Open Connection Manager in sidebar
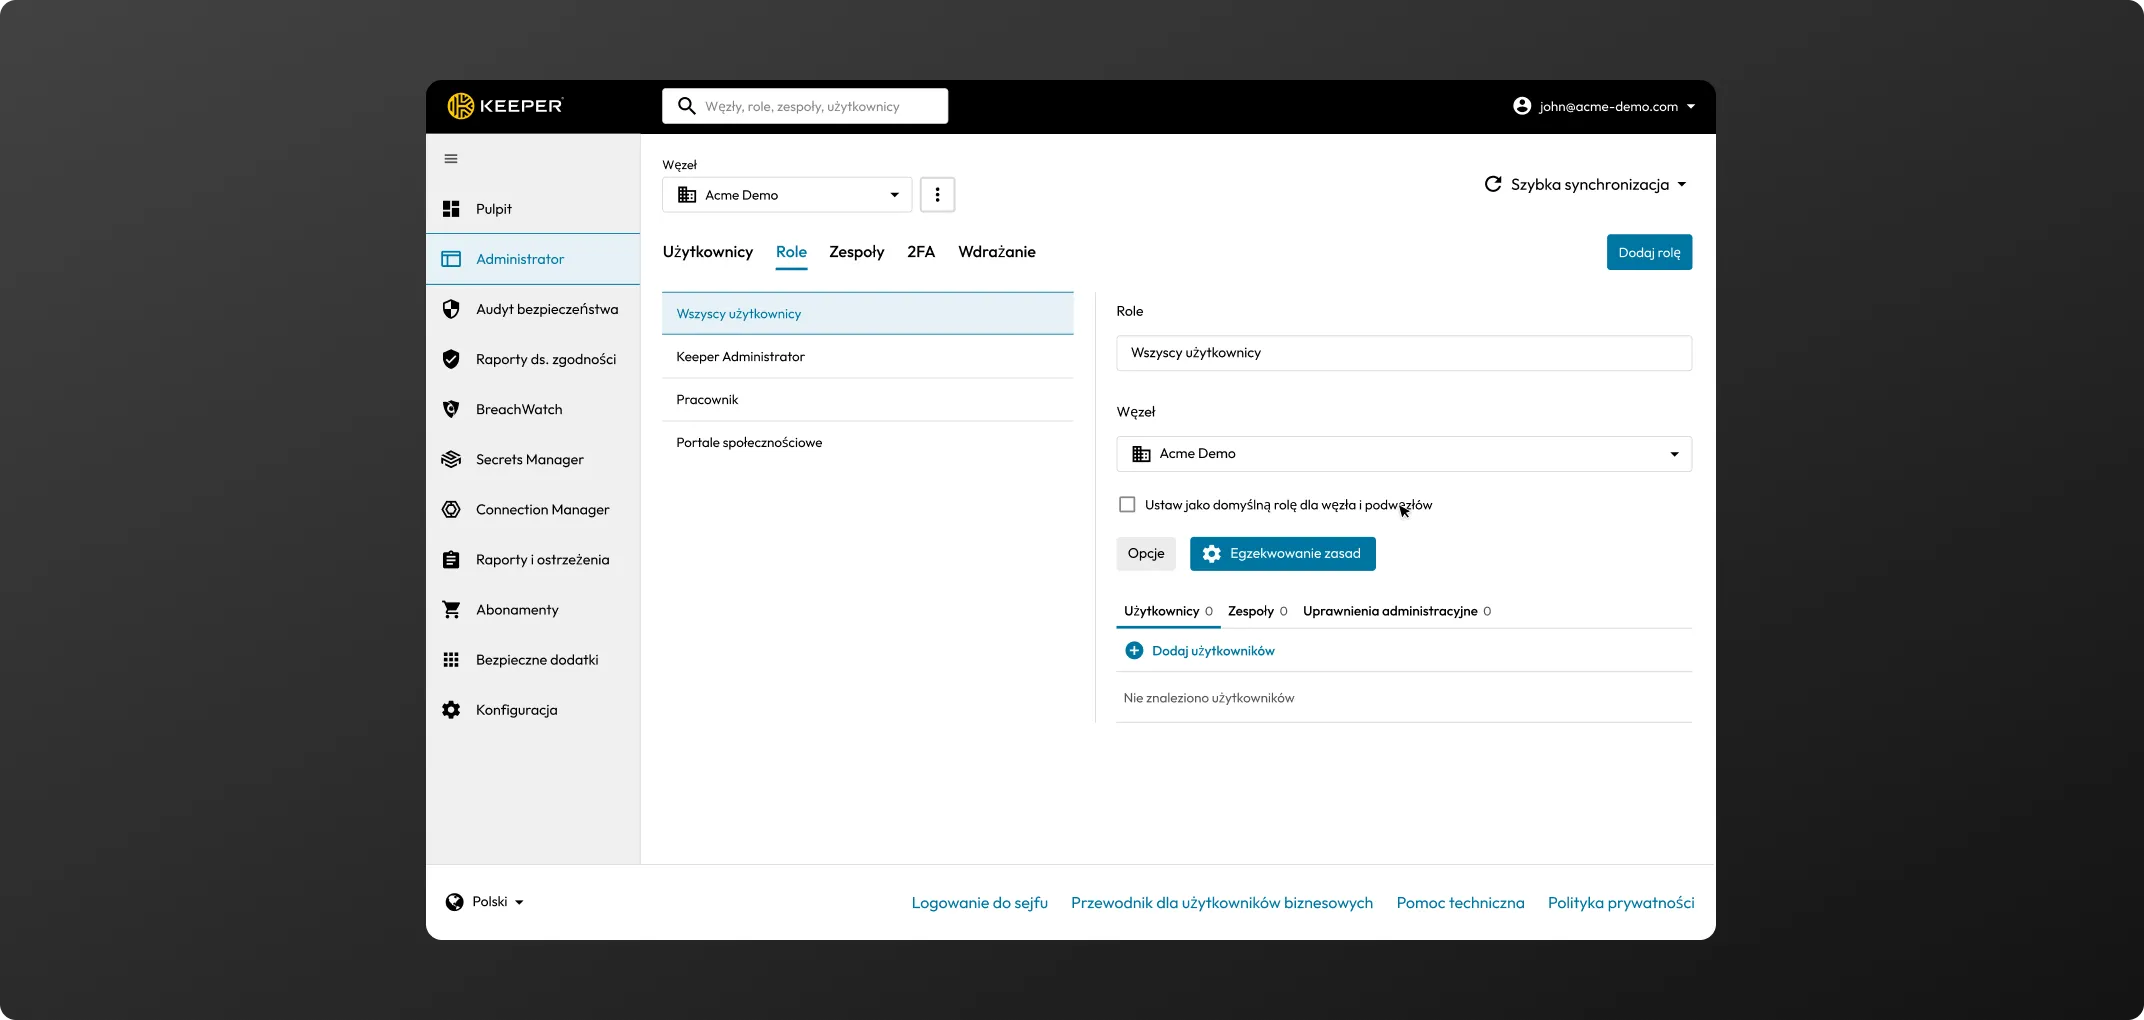The height and width of the screenshot is (1020, 2144). tap(533, 509)
